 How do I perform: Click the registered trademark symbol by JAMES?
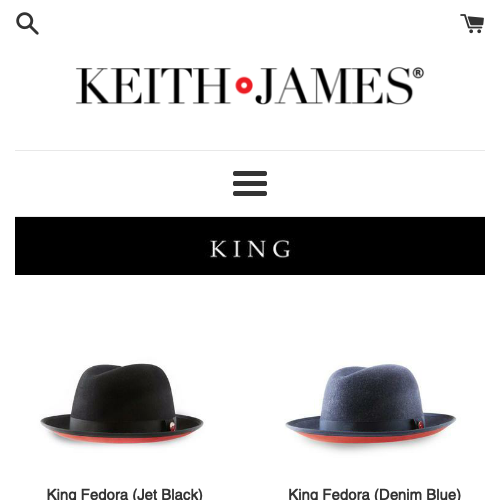418,73
